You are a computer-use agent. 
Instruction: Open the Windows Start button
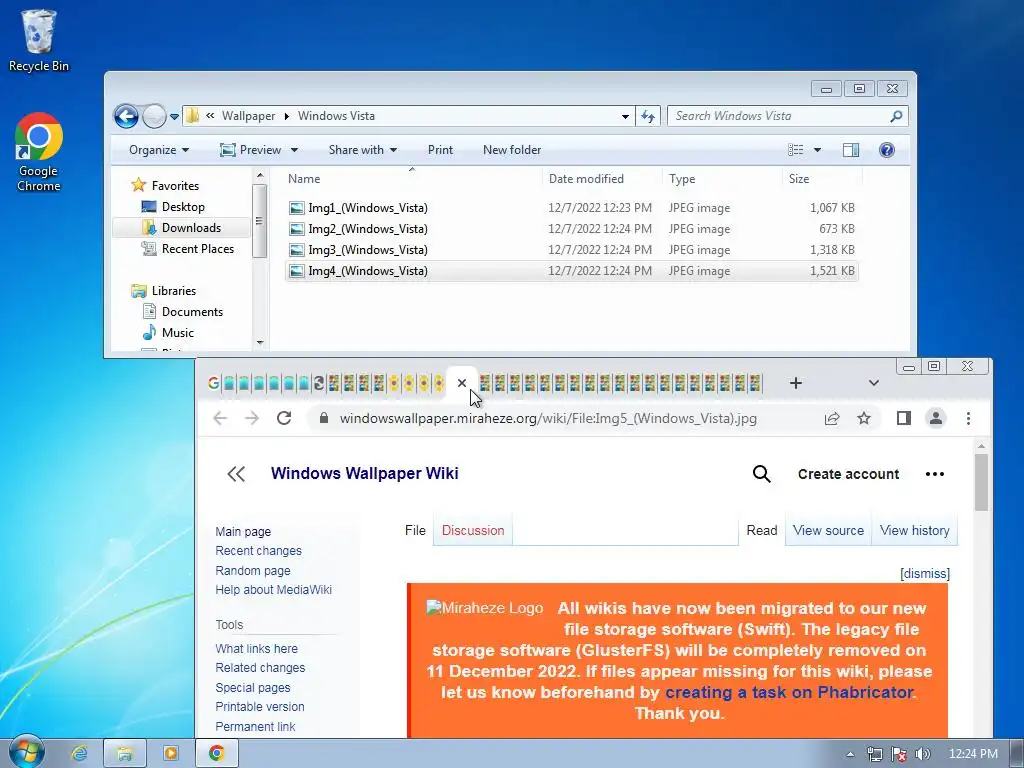click(x=27, y=753)
